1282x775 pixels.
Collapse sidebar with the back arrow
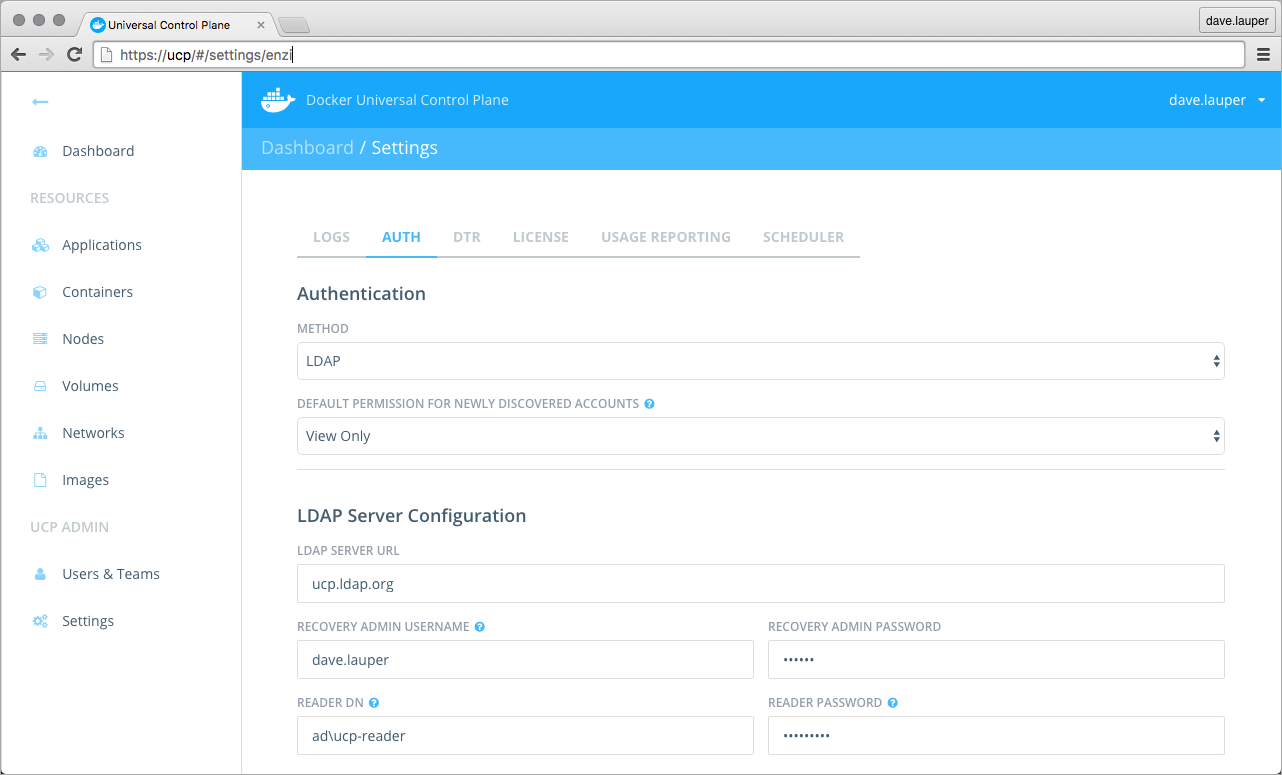pyautogui.click(x=40, y=102)
